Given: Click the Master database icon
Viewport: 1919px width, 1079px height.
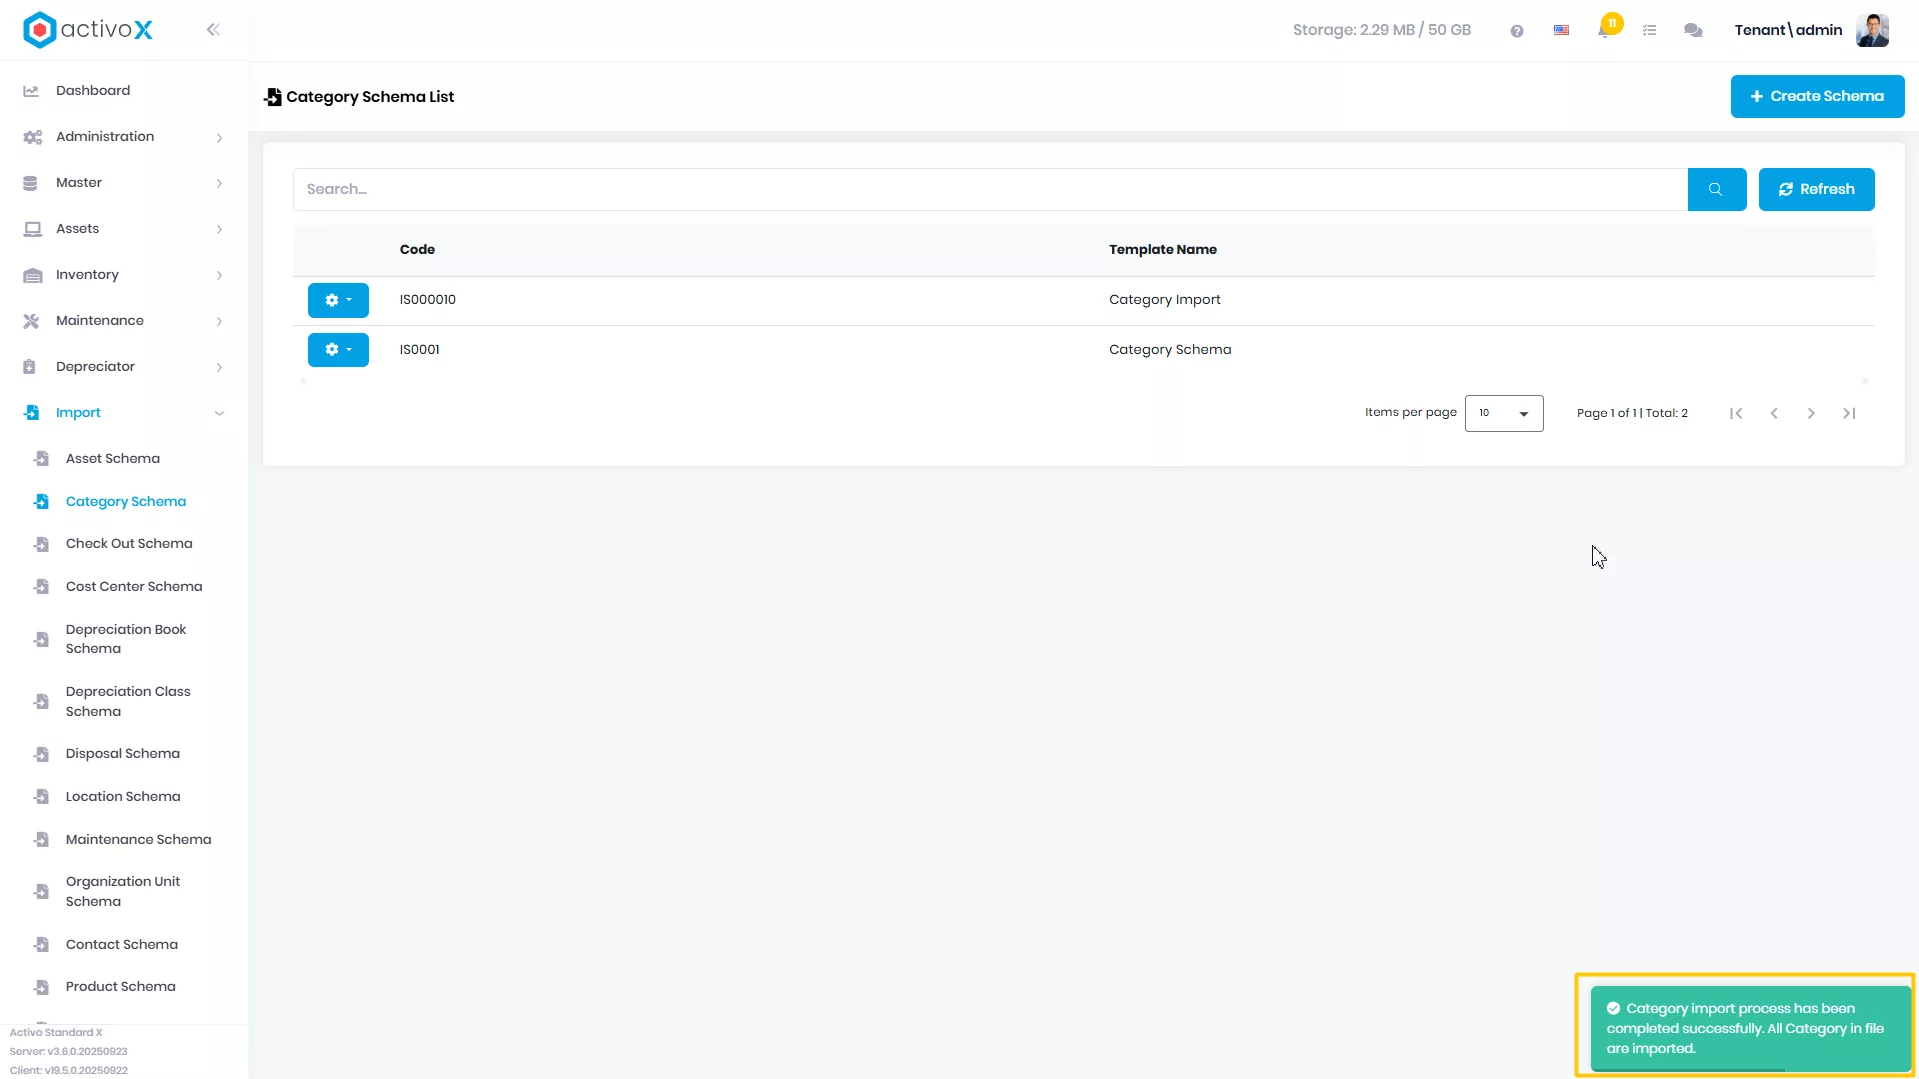Looking at the screenshot, I should (x=30, y=183).
